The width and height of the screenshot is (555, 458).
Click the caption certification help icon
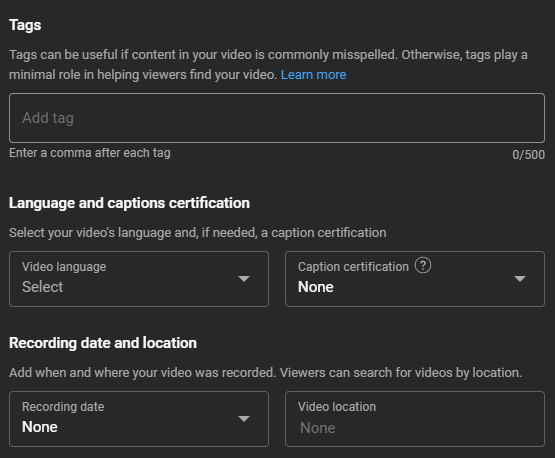pos(423,265)
